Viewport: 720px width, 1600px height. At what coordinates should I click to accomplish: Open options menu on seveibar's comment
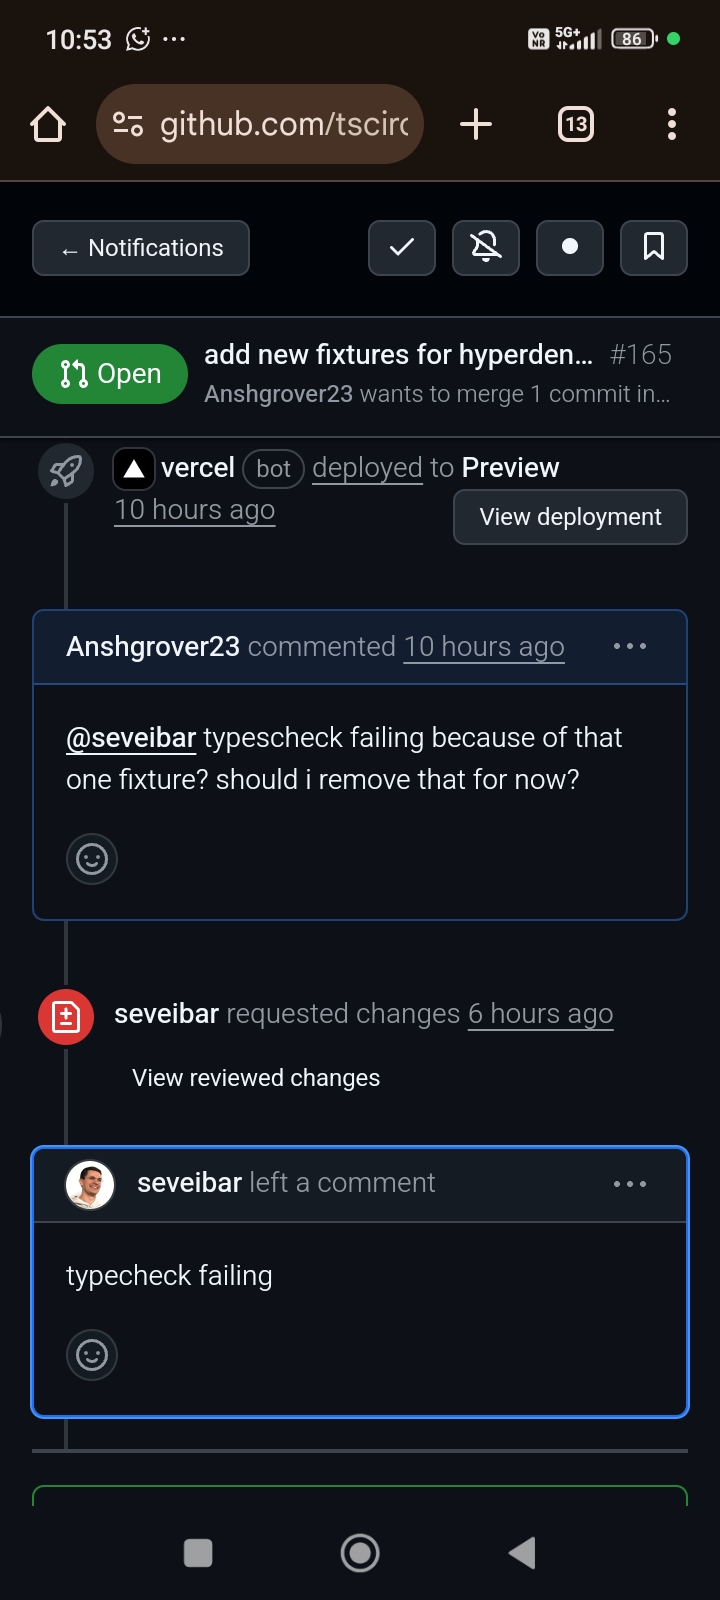pos(630,1184)
